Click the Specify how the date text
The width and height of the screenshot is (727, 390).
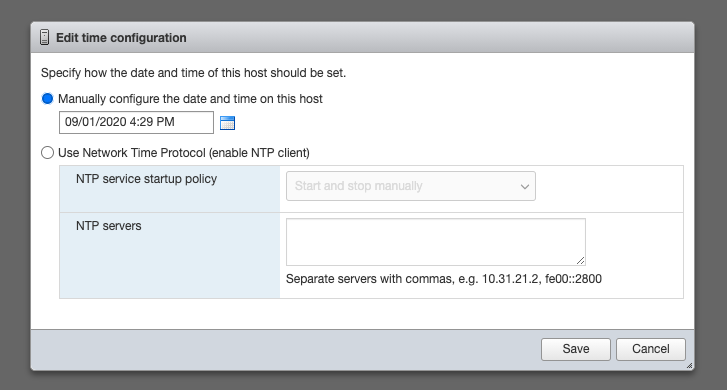click(x=193, y=73)
